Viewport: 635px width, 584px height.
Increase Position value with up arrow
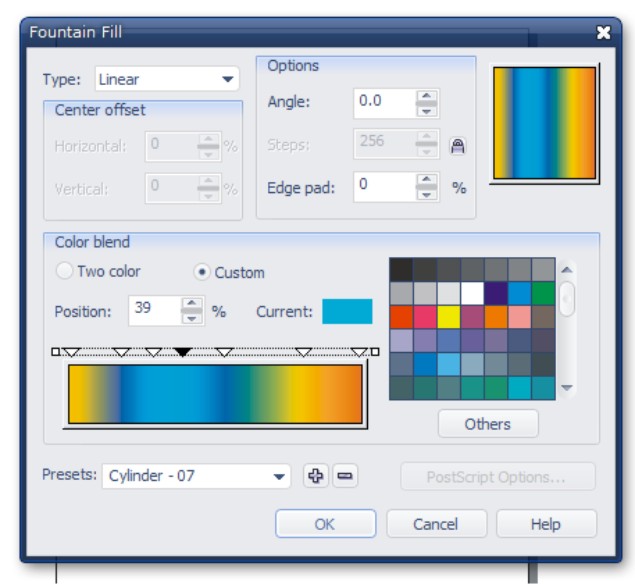(192, 303)
